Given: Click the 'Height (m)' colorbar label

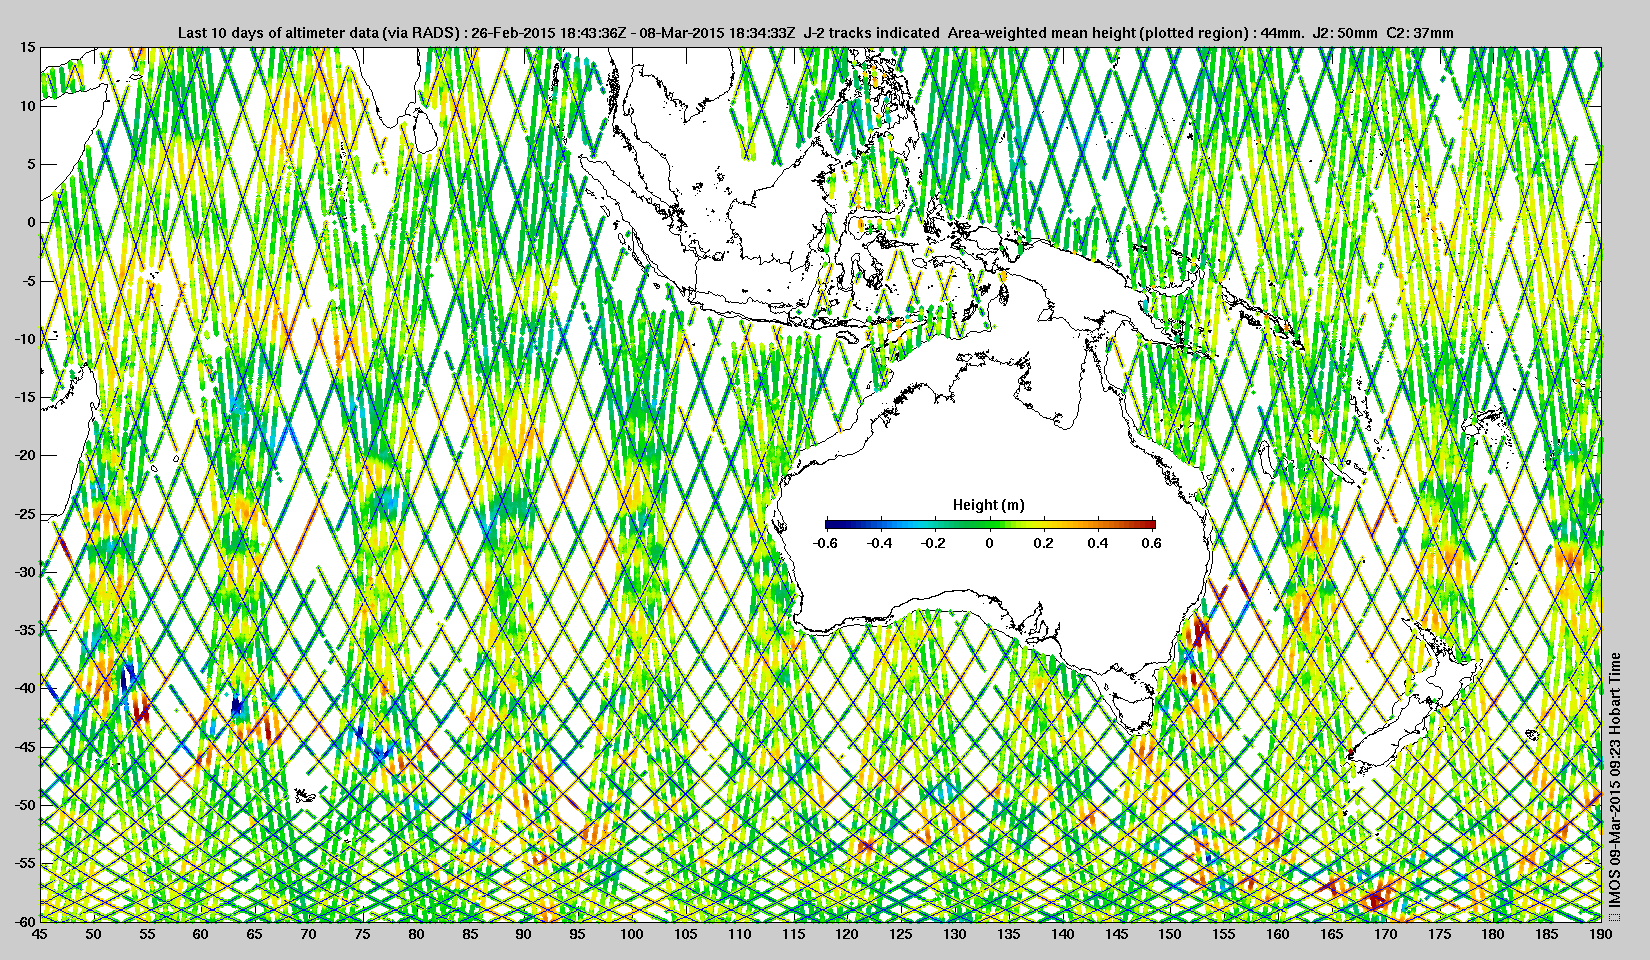Looking at the screenshot, I should coord(988,505).
